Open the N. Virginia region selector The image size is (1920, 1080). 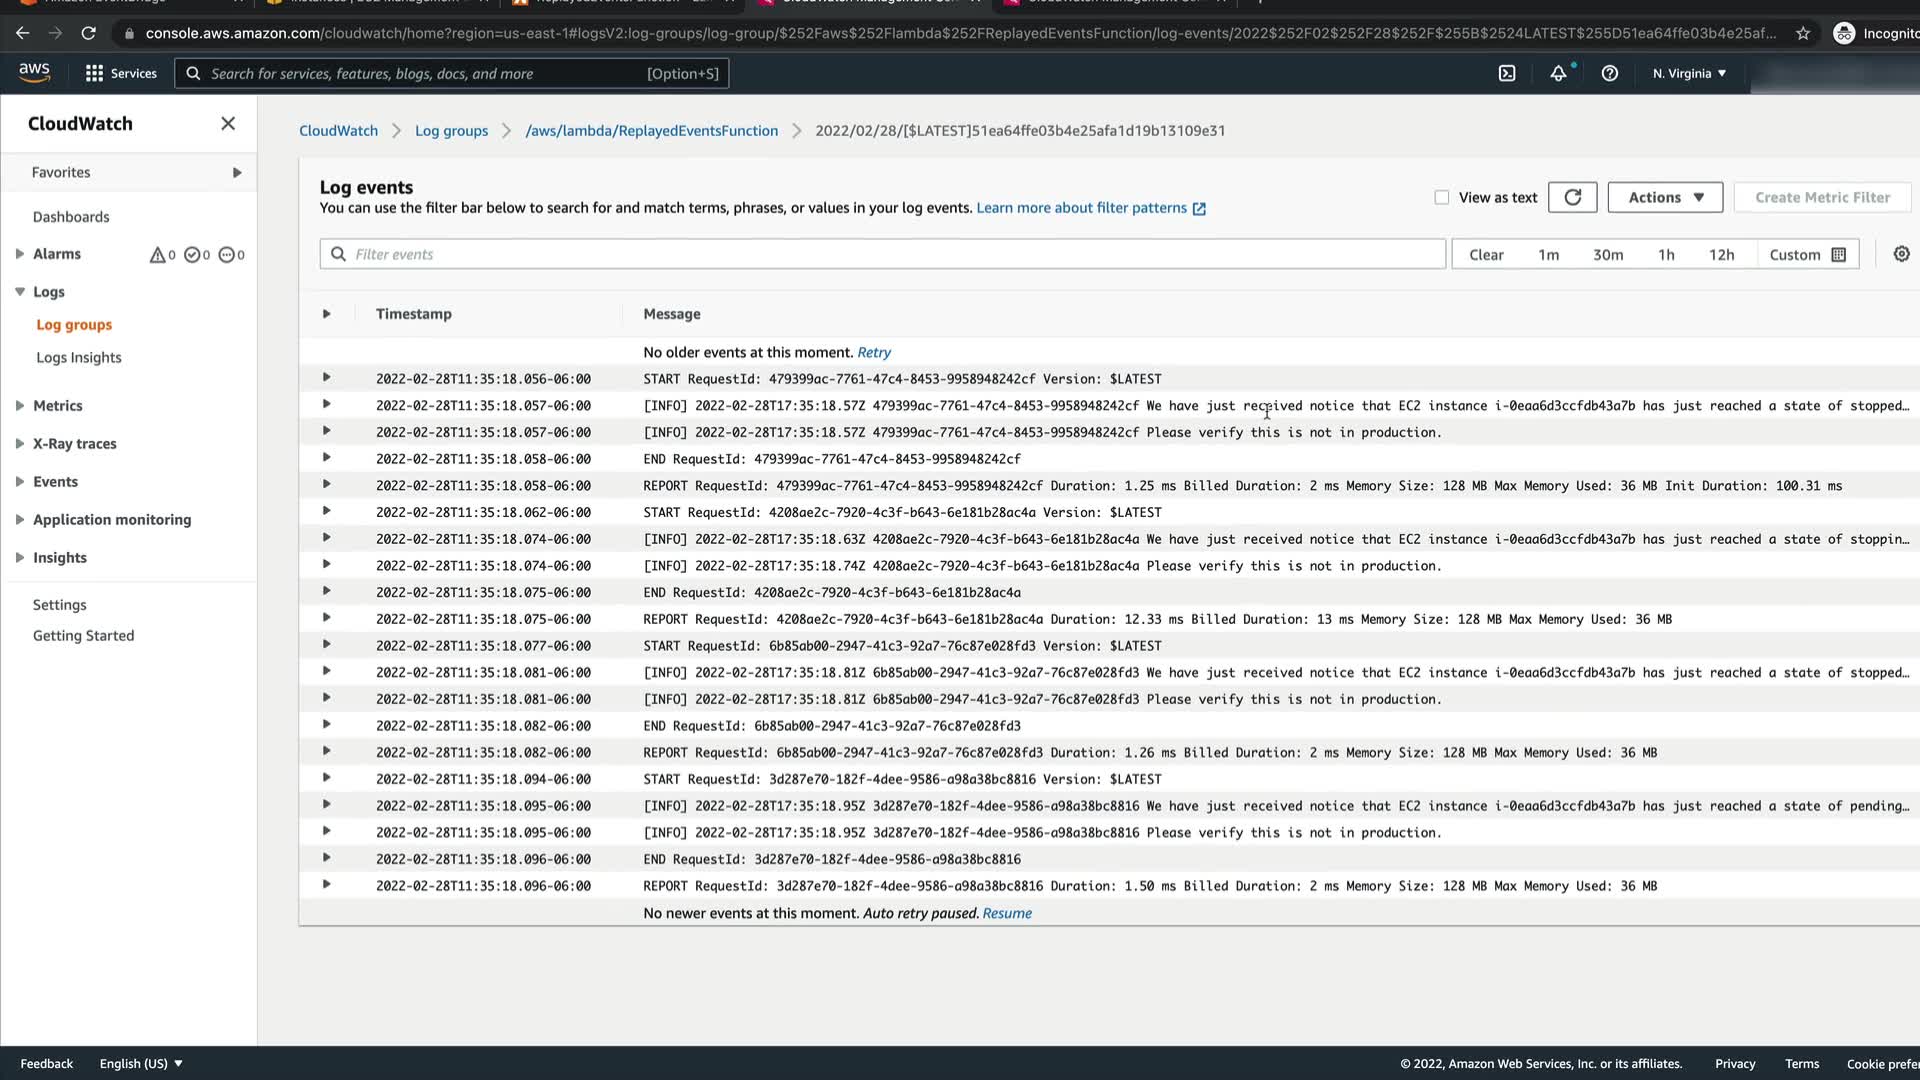(1688, 73)
